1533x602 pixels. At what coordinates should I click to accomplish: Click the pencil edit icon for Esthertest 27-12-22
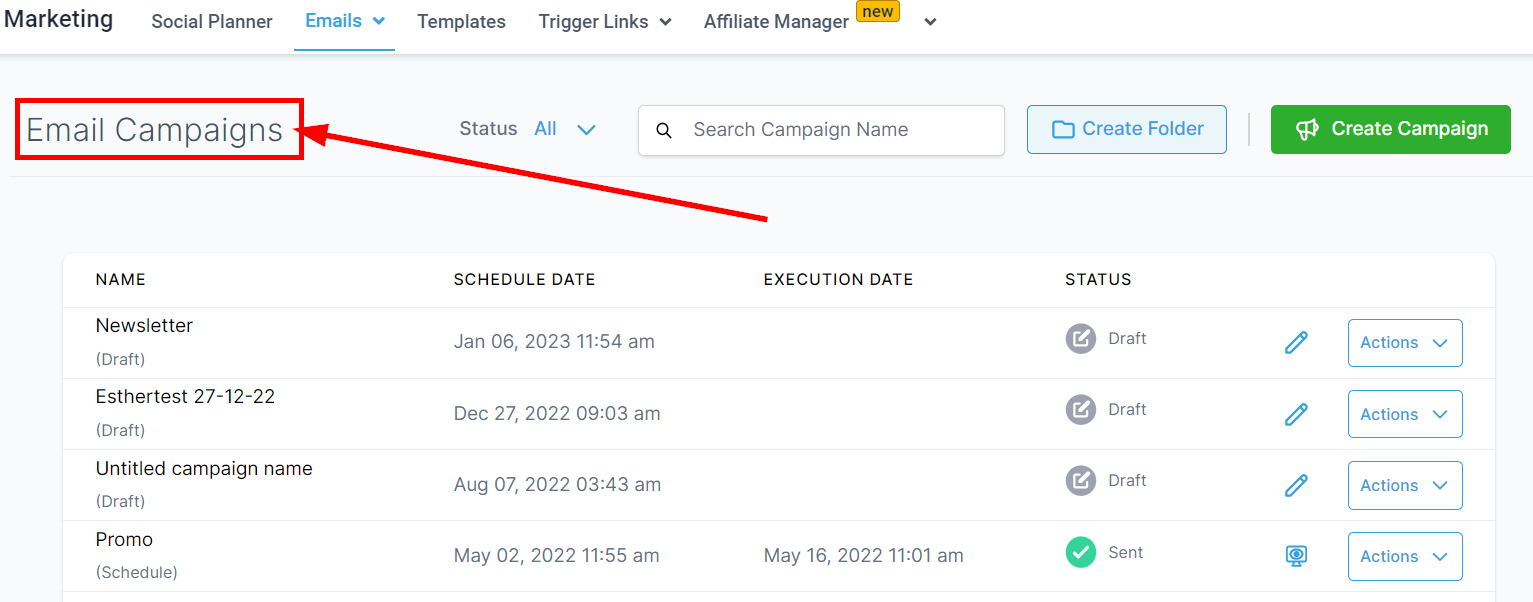click(x=1296, y=414)
